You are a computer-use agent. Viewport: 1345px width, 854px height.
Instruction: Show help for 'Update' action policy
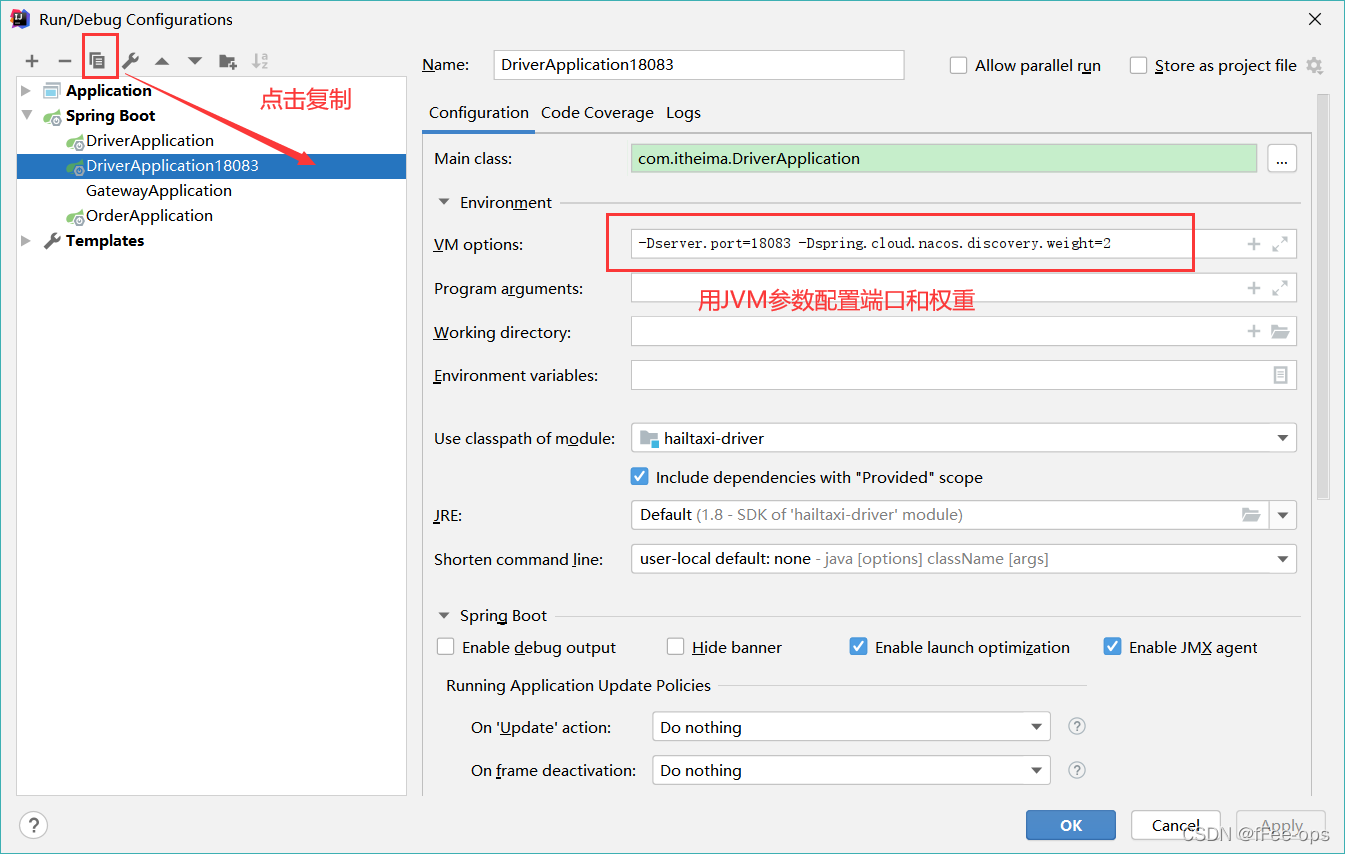coord(1077,727)
